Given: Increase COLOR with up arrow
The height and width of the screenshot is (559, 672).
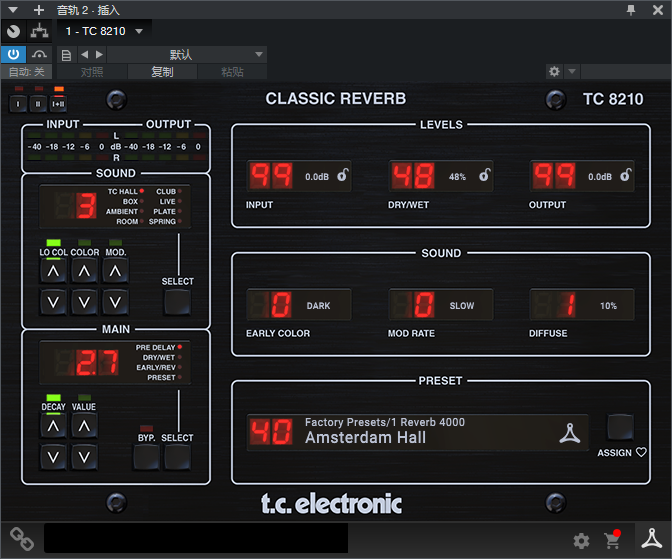Looking at the screenshot, I should coord(84,271).
